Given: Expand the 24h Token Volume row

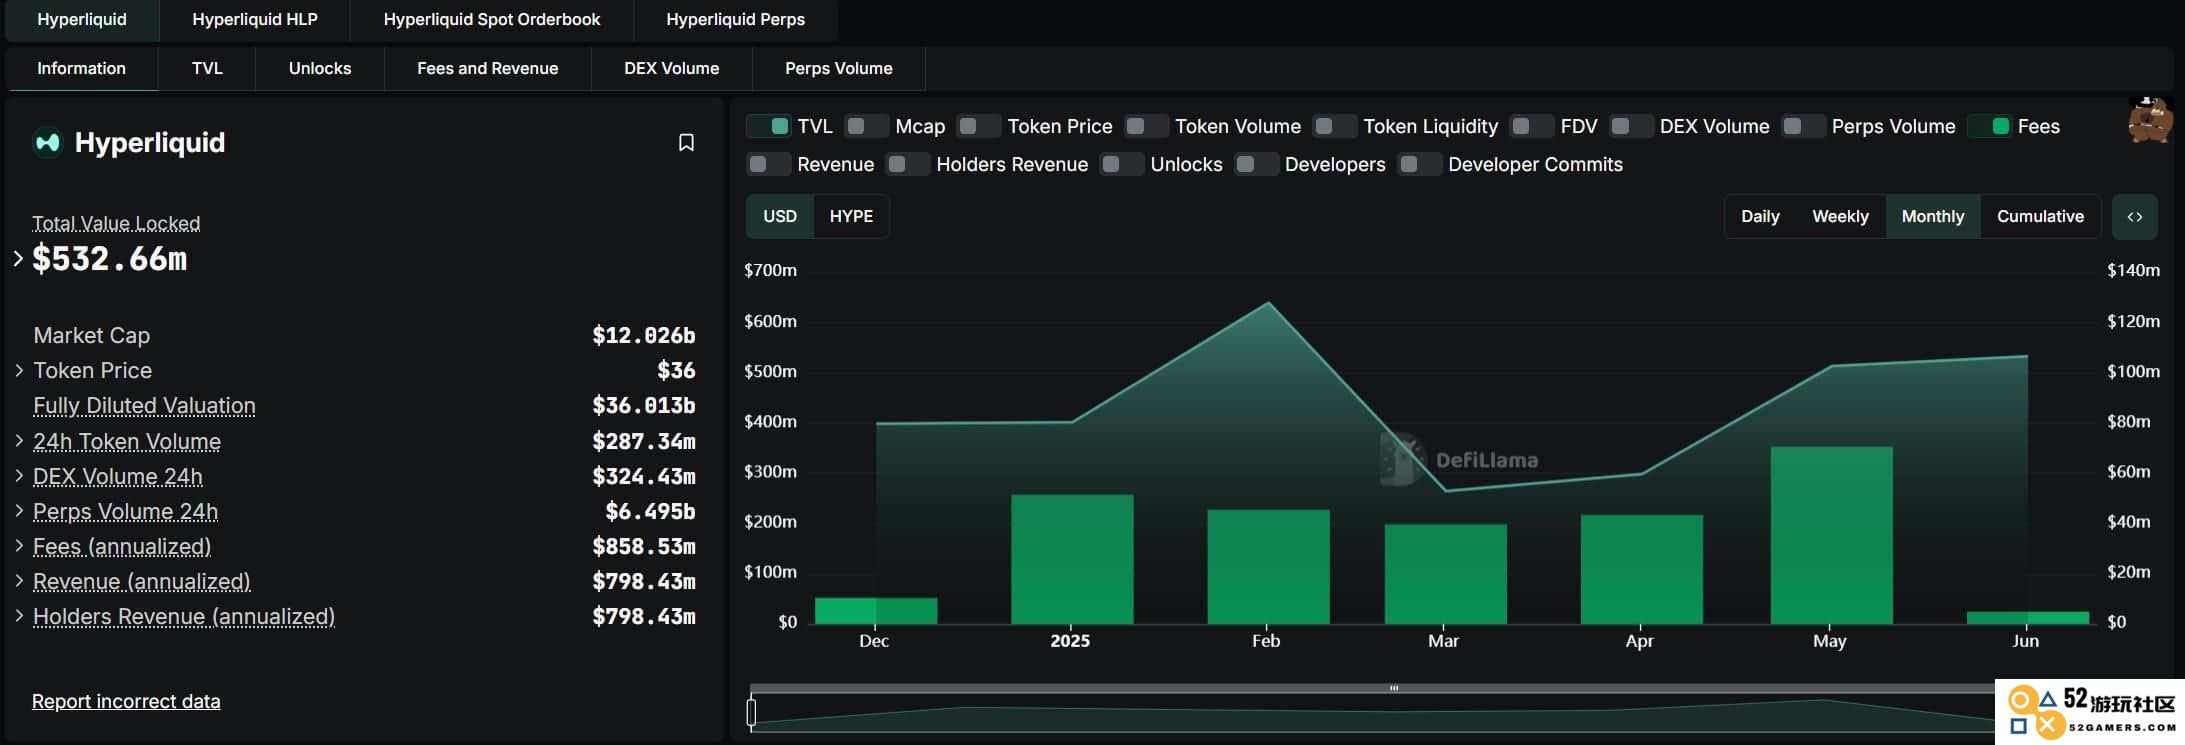Looking at the screenshot, I should tap(19, 440).
